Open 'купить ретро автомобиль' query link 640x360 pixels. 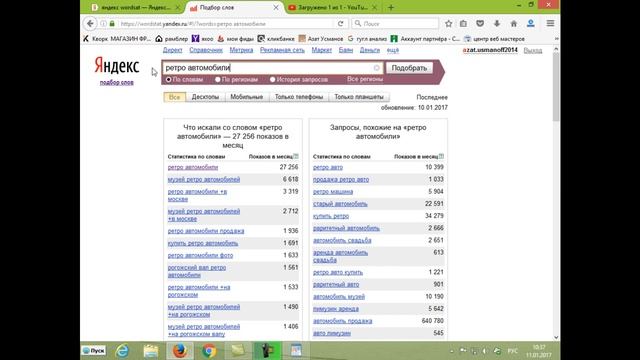(x=203, y=243)
